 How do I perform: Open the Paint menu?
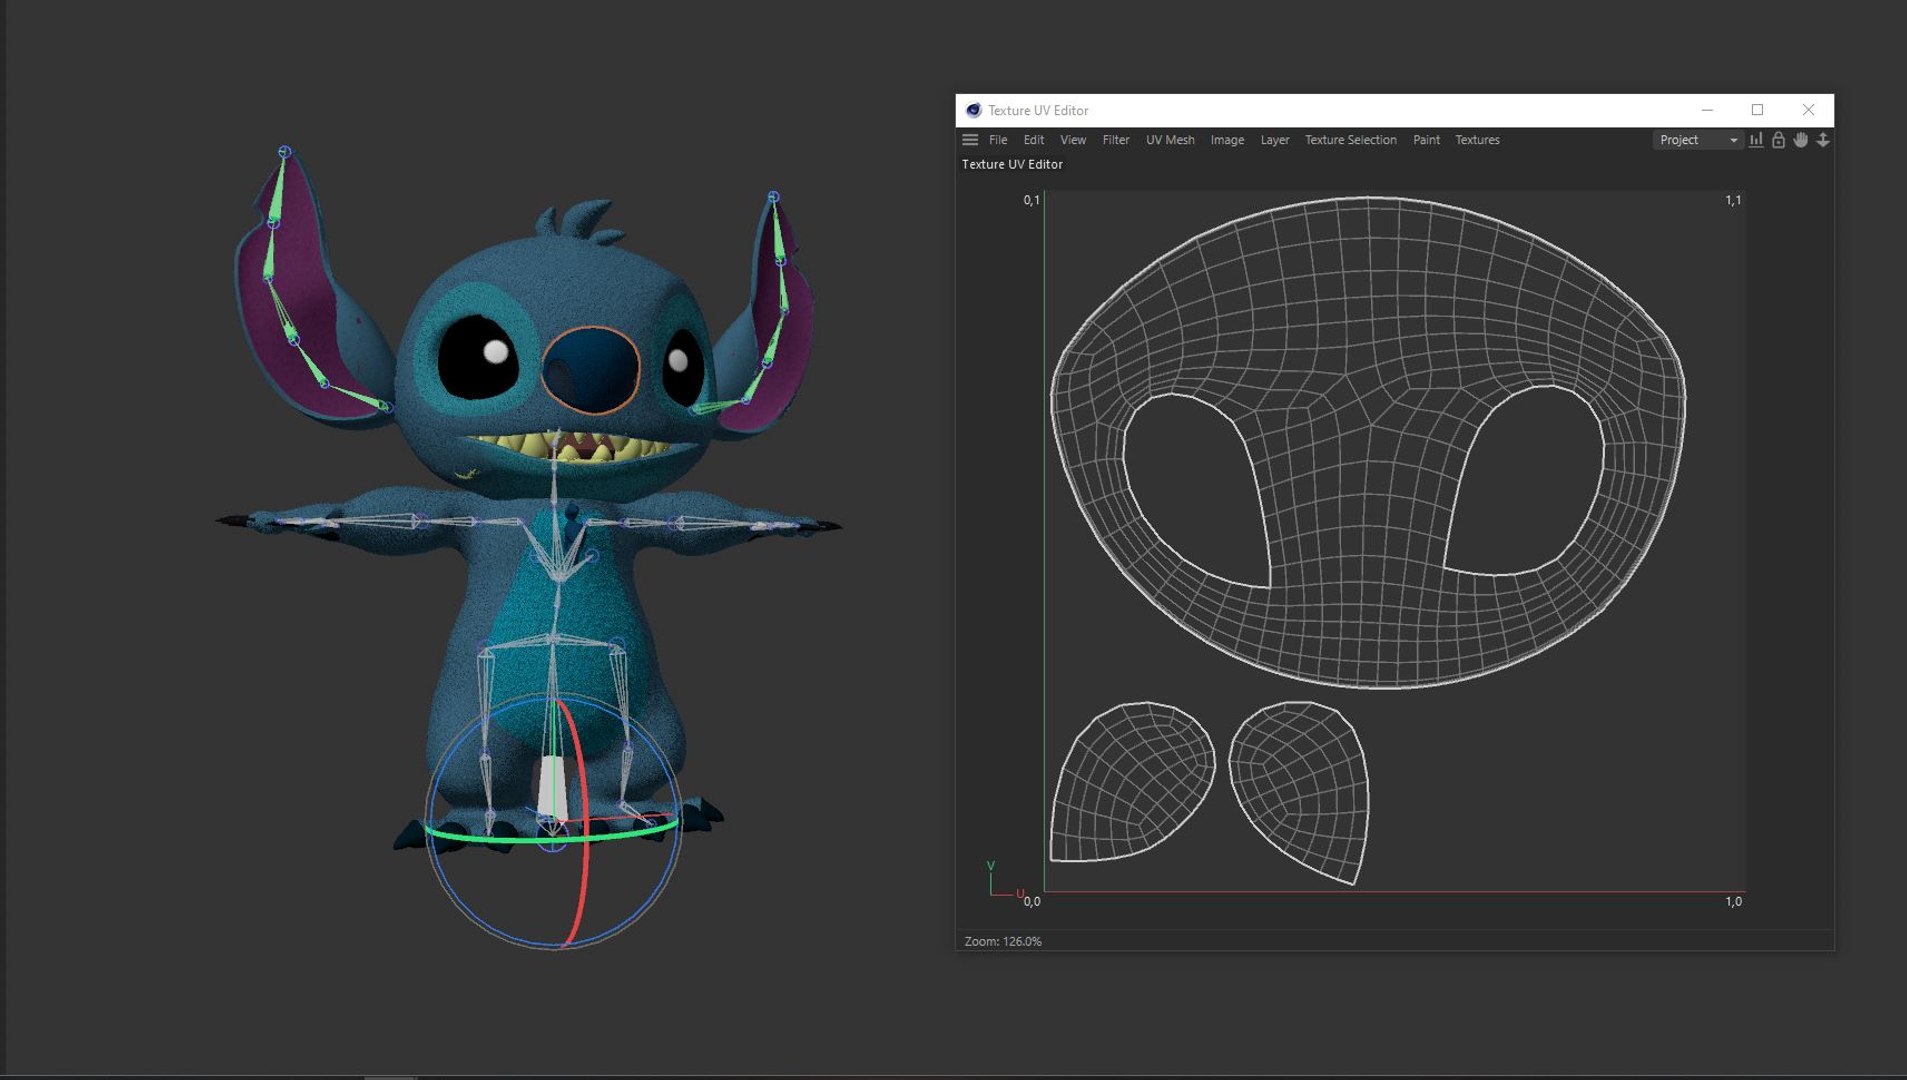tap(1426, 140)
